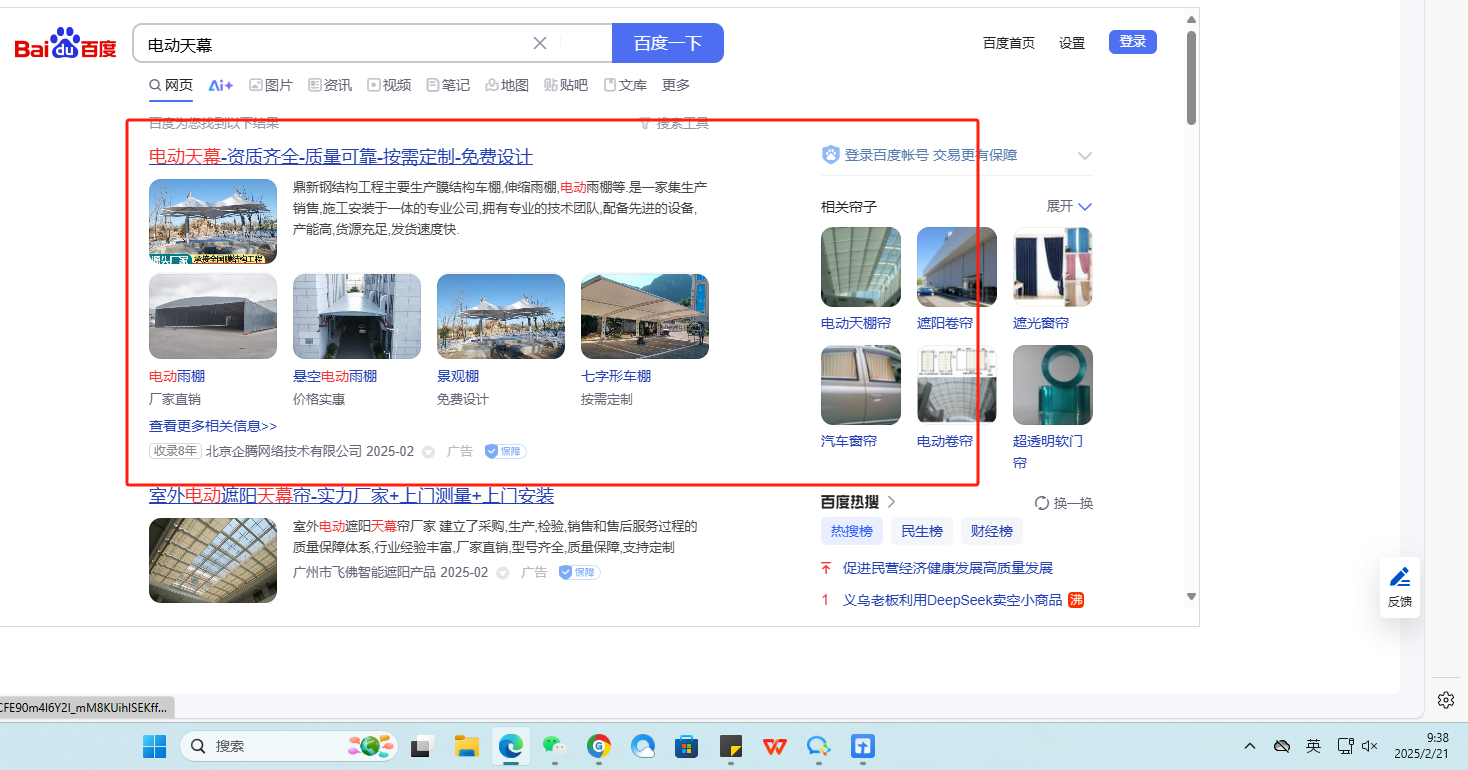Screen dimensions: 1468x770
Task: Switch to the 资讯 tab
Action: (x=330, y=85)
